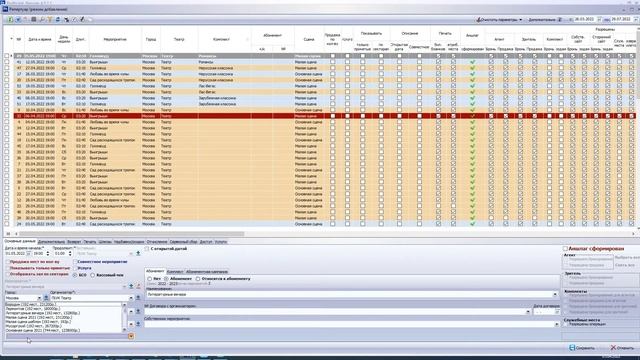Click the green add-record toolbar icon
This screenshot has height=360, width=640.
tap(10, 20)
